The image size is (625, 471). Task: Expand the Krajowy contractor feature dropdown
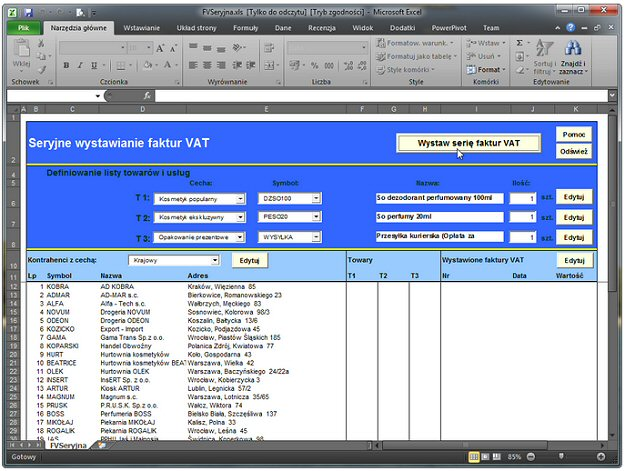pyautogui.click(x=214, y=260)
